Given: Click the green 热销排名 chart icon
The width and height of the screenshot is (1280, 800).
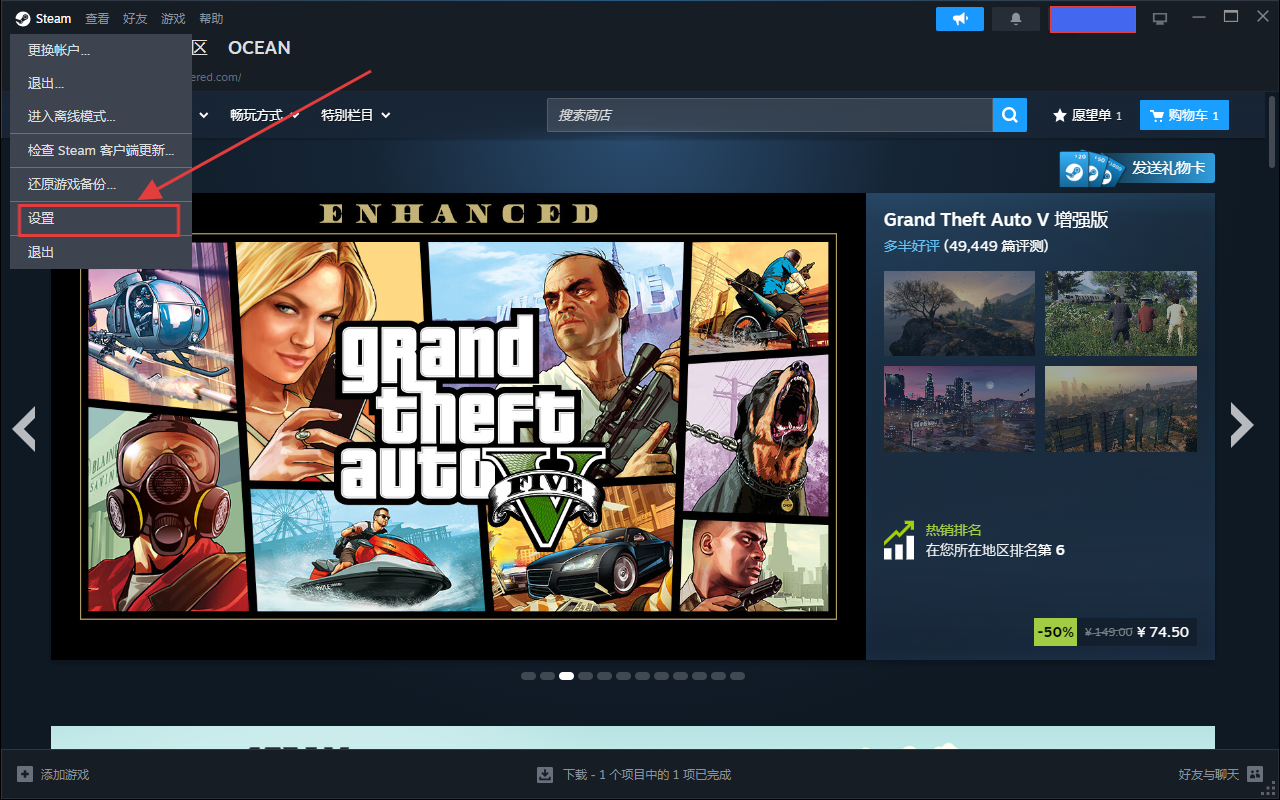Looking at the screenshot, I should 899,540.
